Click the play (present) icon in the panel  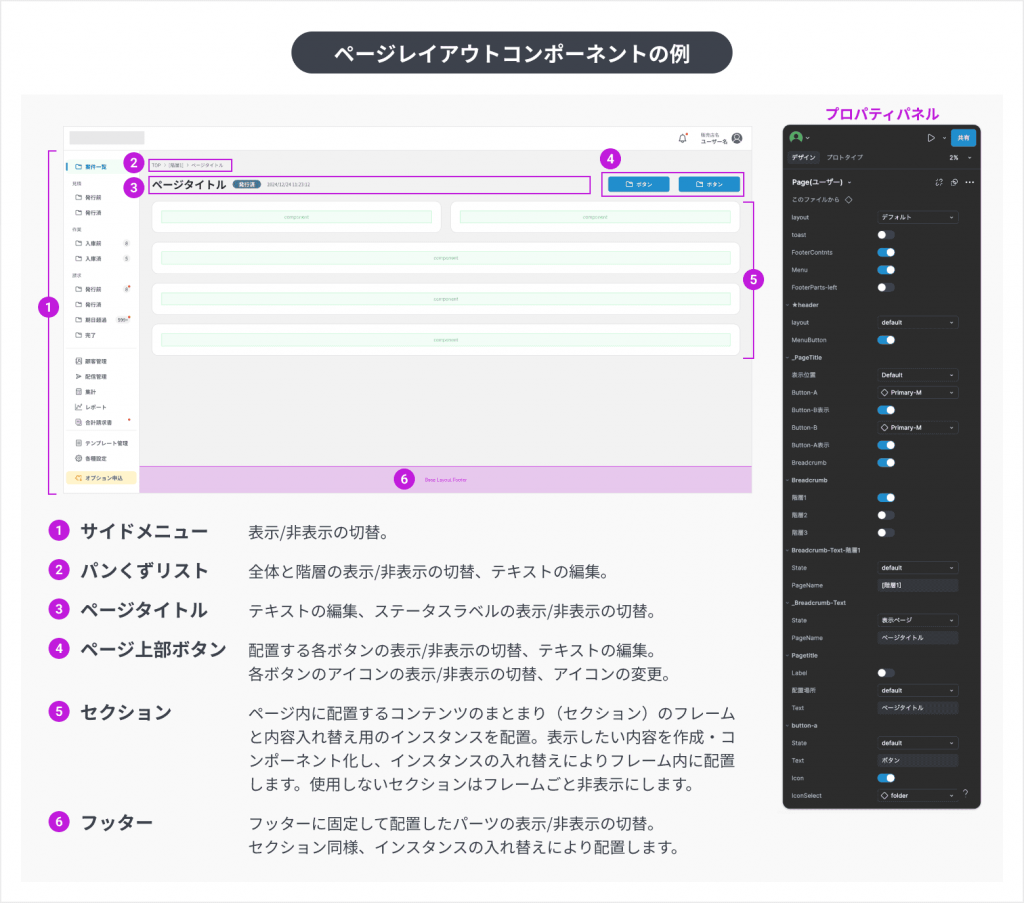point(931,138)
